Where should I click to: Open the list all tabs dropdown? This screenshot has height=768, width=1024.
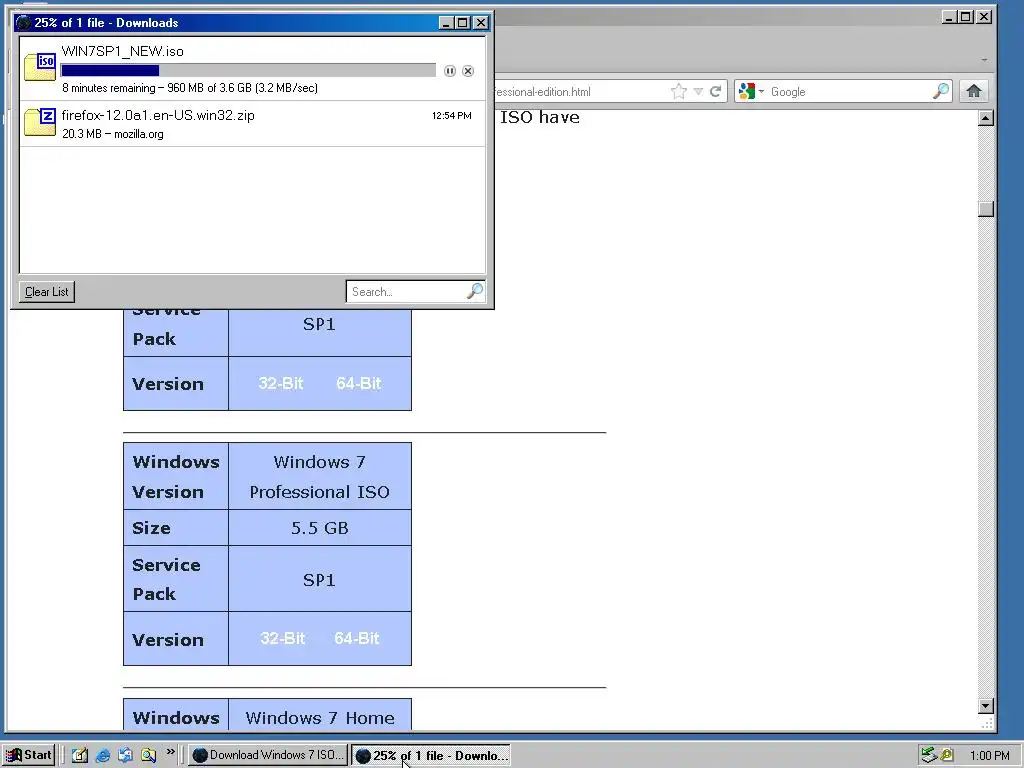point(984,60)
